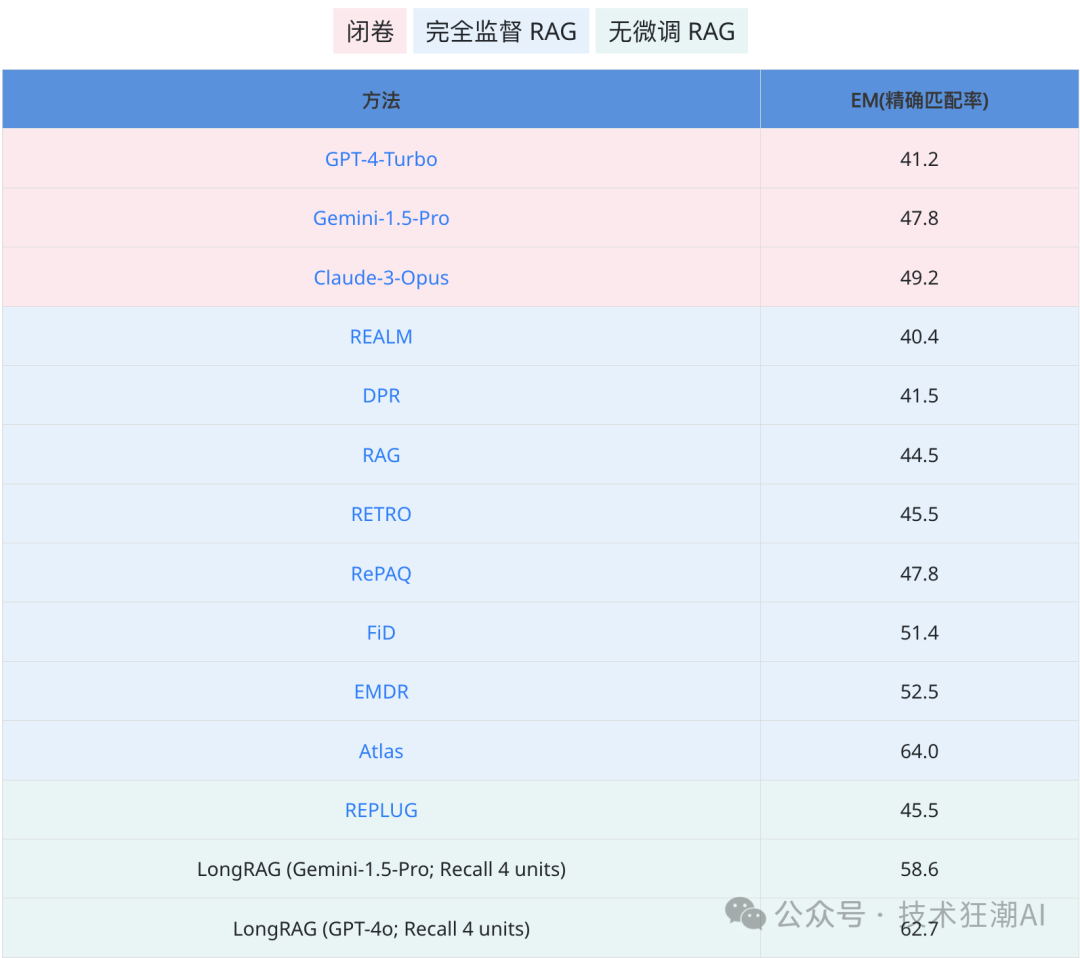Open the GPT-4-Turbo link
This screenshot has width=1080, height=958.
(x=381, y=159)
